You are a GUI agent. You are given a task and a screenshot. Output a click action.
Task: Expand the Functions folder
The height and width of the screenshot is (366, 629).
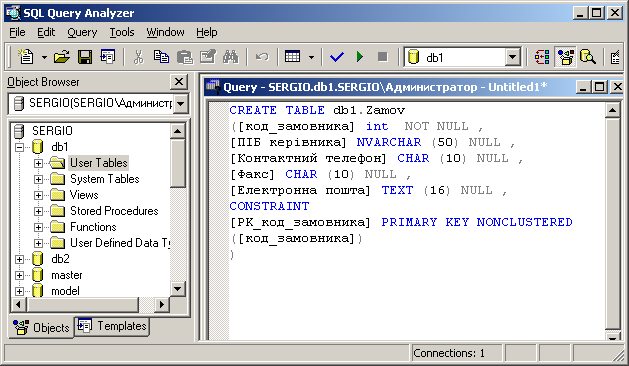tap(38, 228)
